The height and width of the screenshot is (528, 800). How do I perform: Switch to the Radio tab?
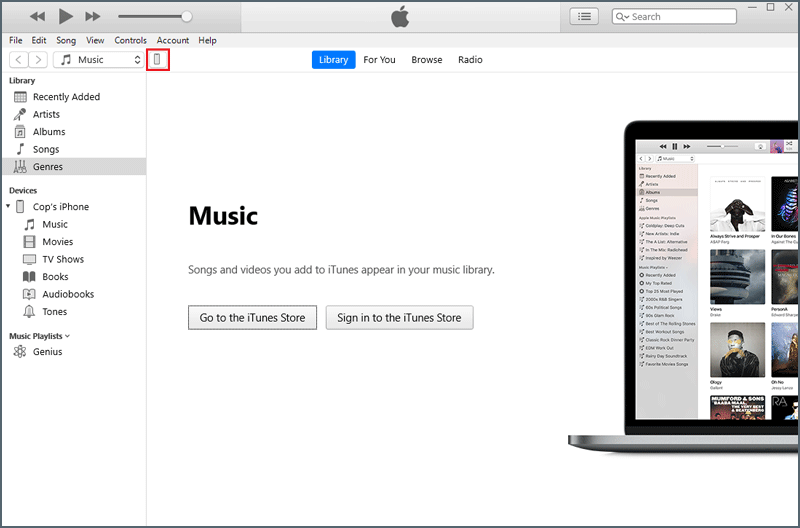(470, 60)
